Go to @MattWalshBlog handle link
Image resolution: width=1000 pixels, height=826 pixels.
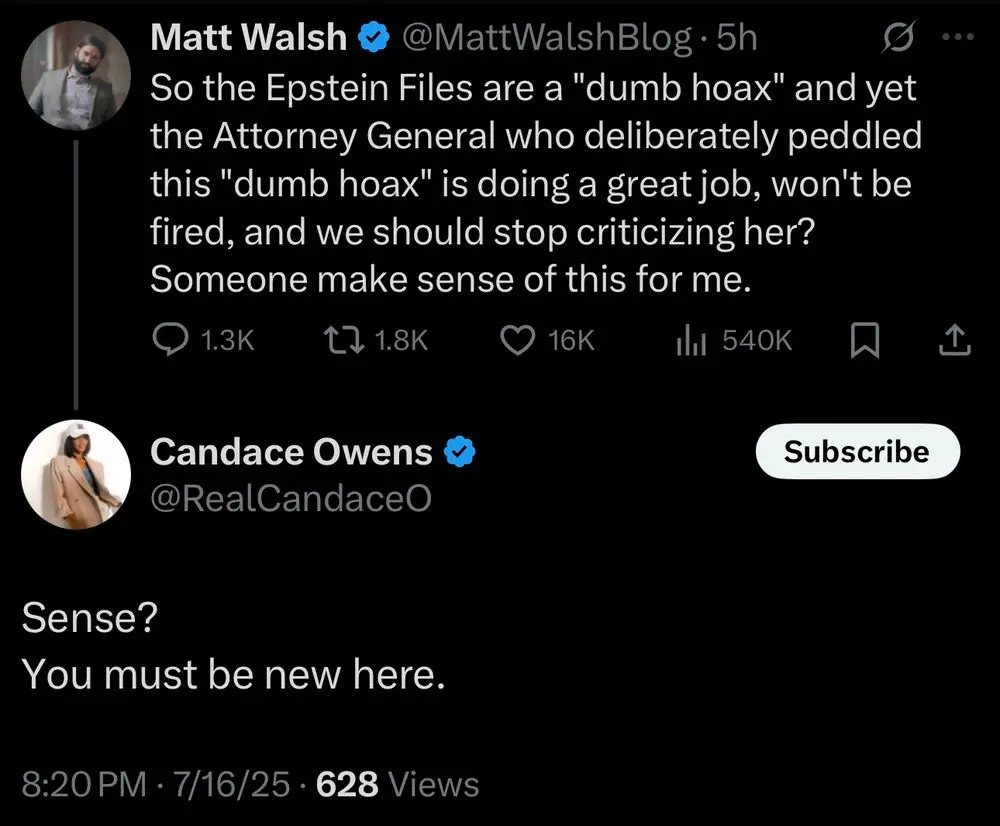coord(546,39)
